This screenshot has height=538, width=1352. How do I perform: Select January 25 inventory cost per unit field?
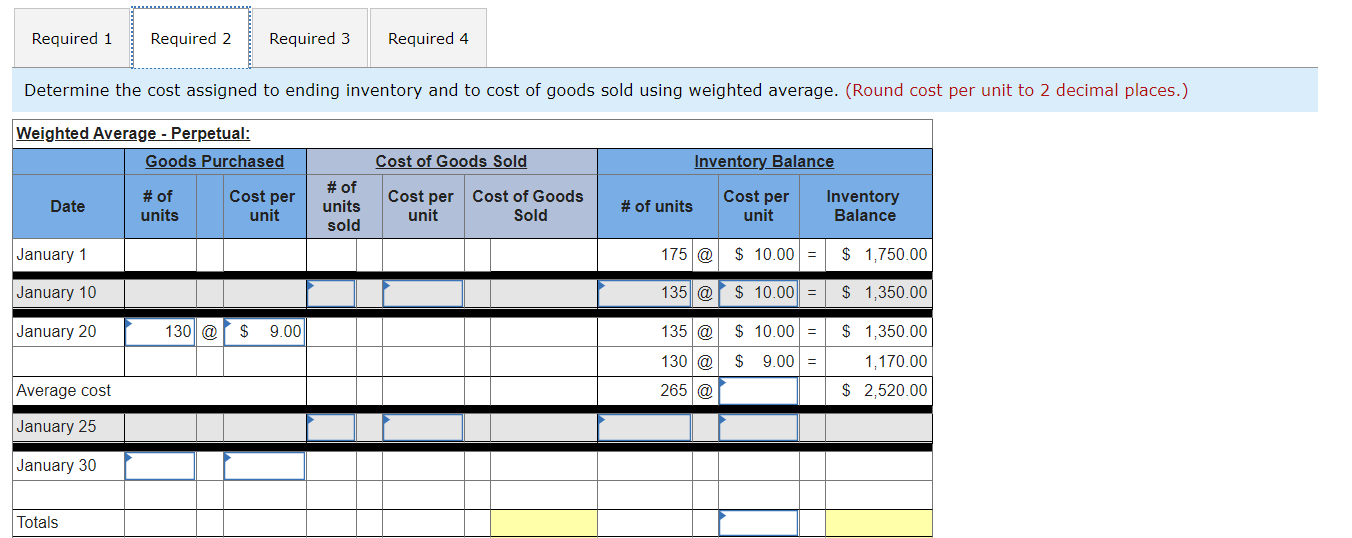[x=758, y=427]
